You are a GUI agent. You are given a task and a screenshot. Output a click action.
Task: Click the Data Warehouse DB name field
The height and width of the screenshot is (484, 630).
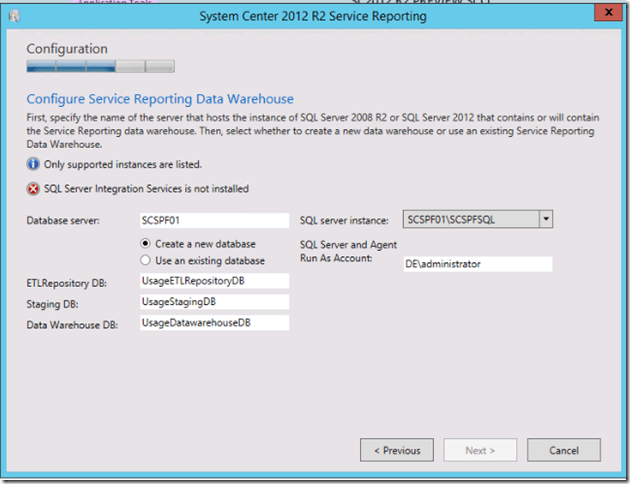214,322
